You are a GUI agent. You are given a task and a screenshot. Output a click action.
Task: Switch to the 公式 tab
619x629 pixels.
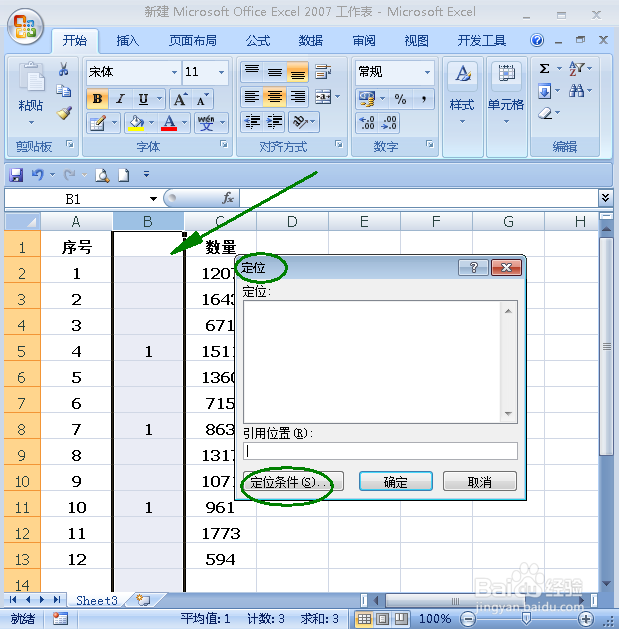pyautogui.click(x=258, y=41)
